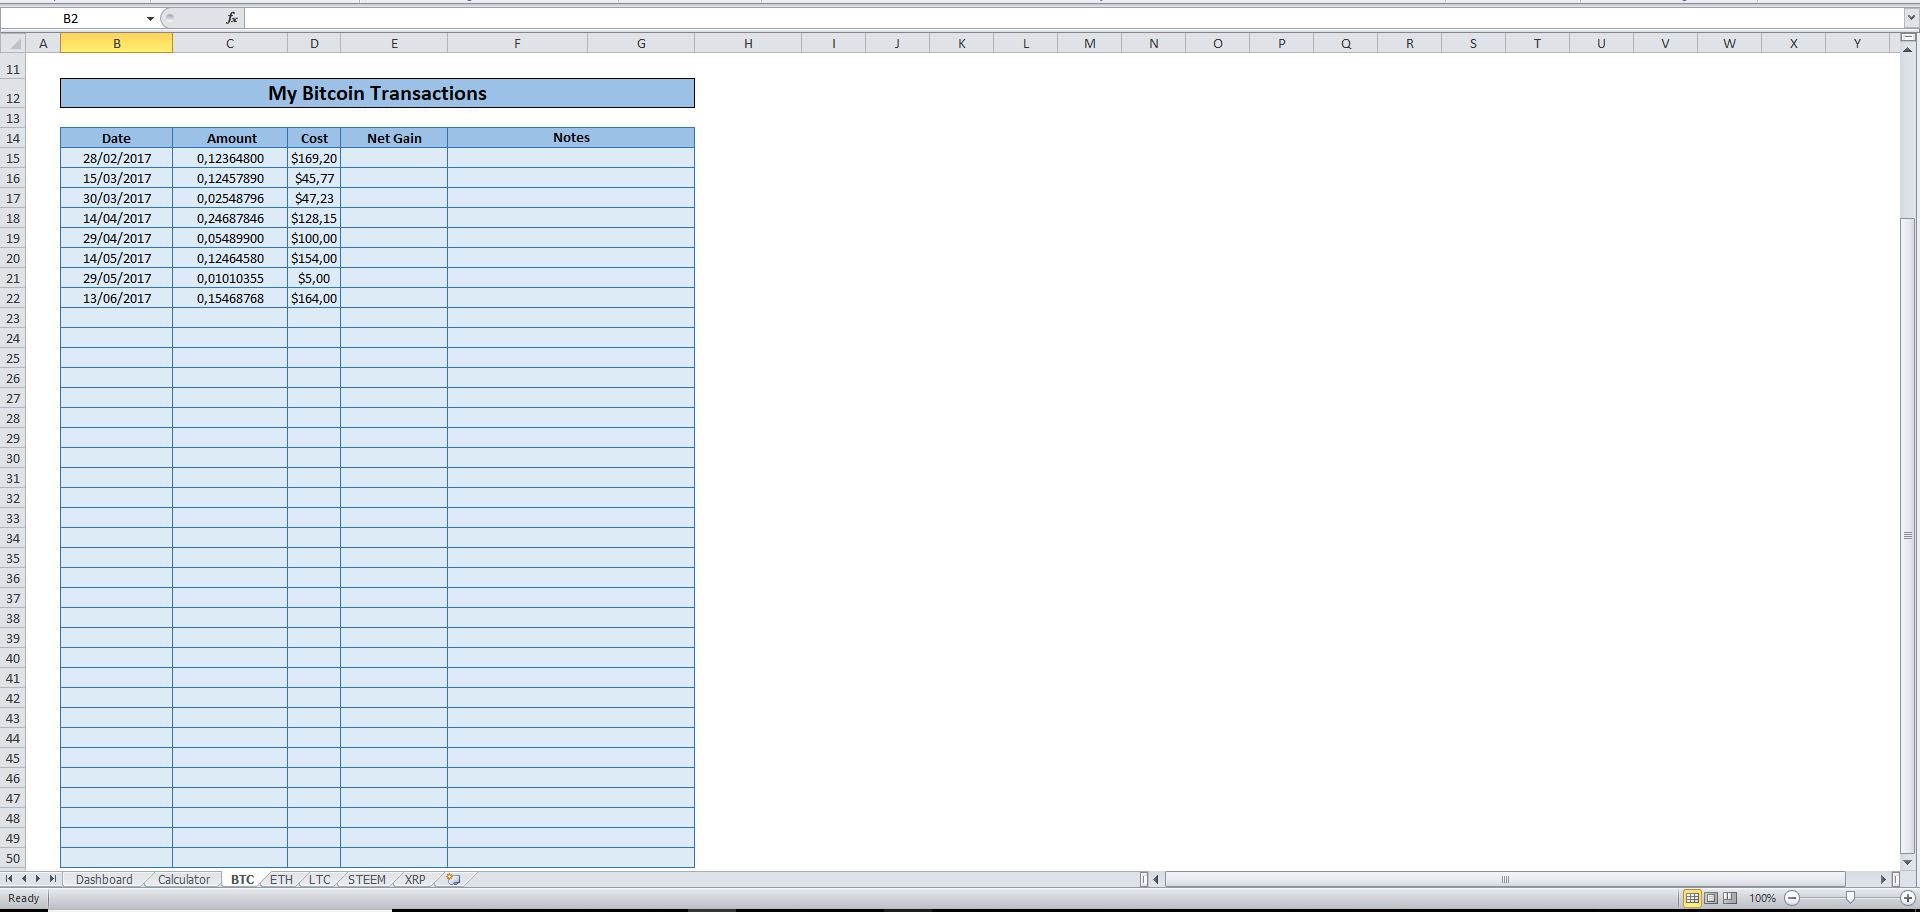Switch to the Dashboard sheet tab

click(103, 880)
